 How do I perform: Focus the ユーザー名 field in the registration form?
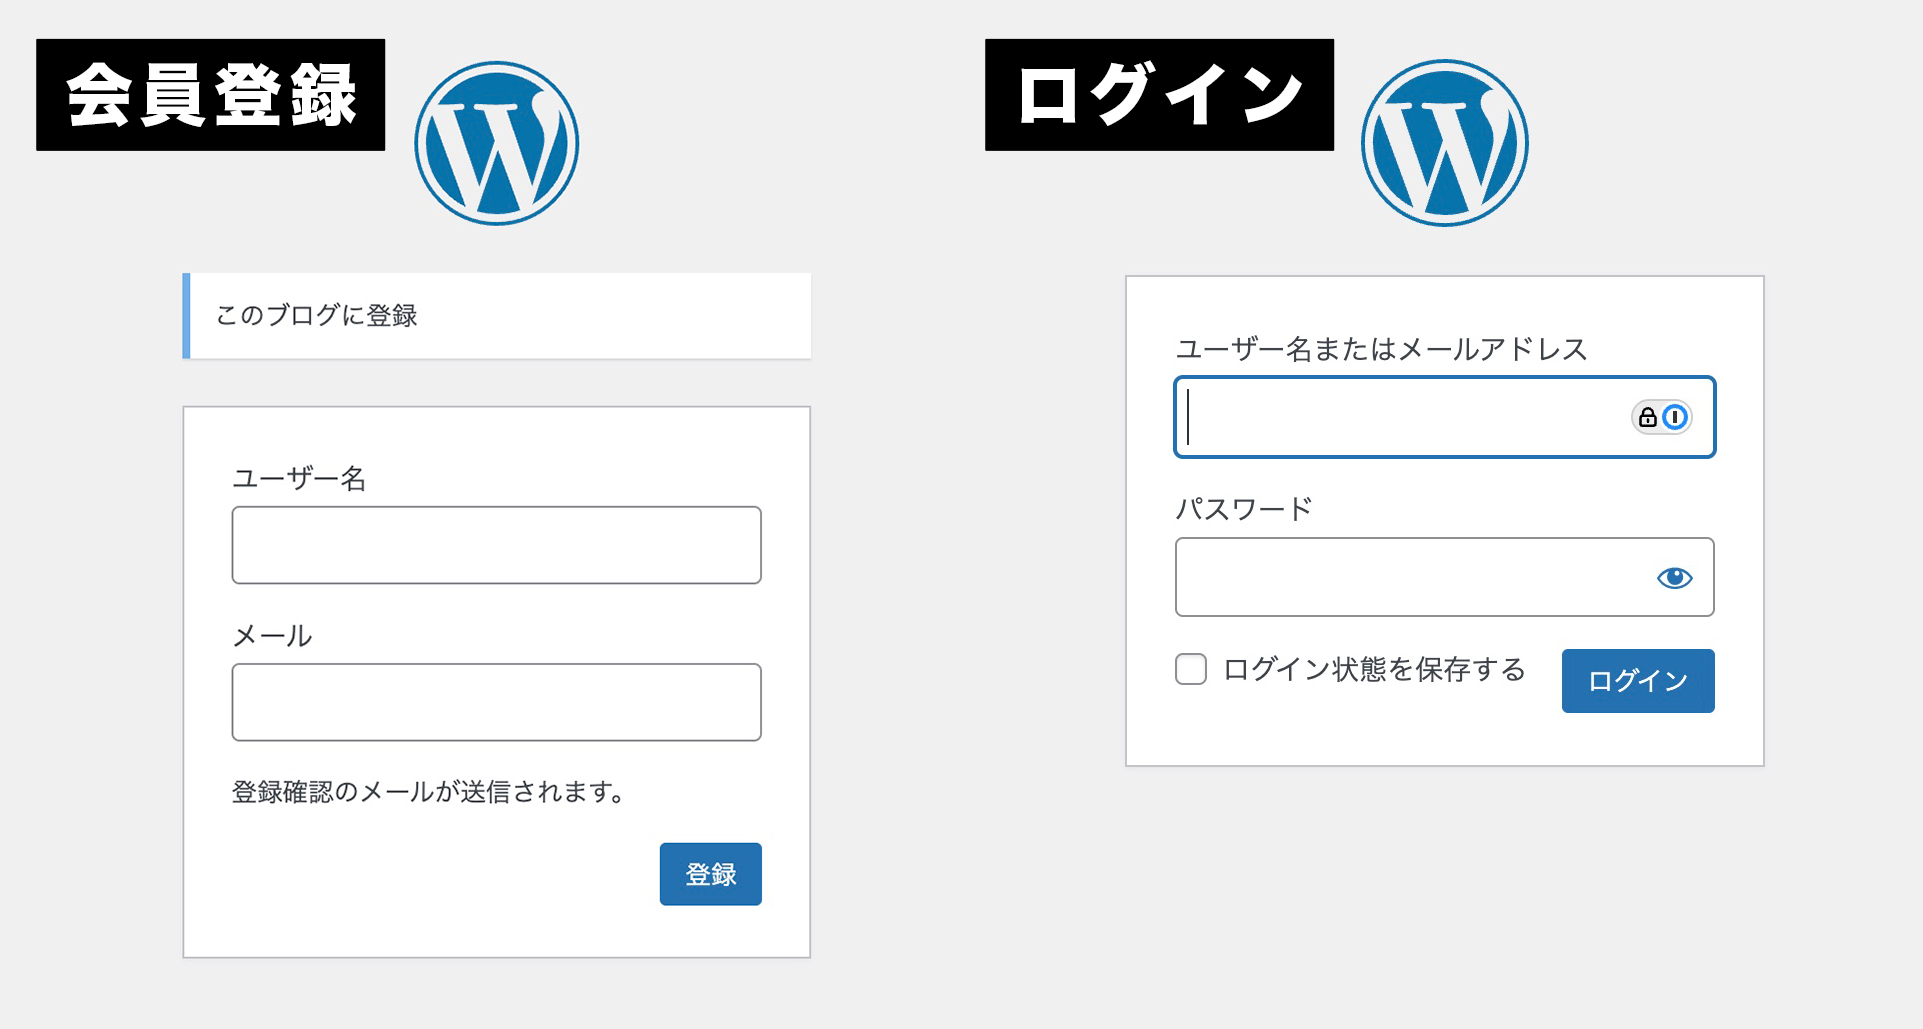tap(496, 545)
